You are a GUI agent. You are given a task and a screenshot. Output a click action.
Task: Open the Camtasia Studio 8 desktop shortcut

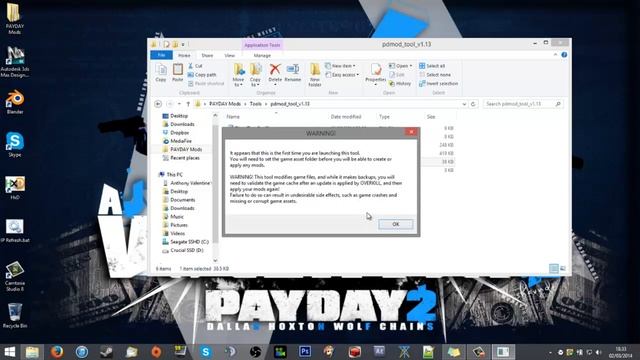tap(15, 276)
